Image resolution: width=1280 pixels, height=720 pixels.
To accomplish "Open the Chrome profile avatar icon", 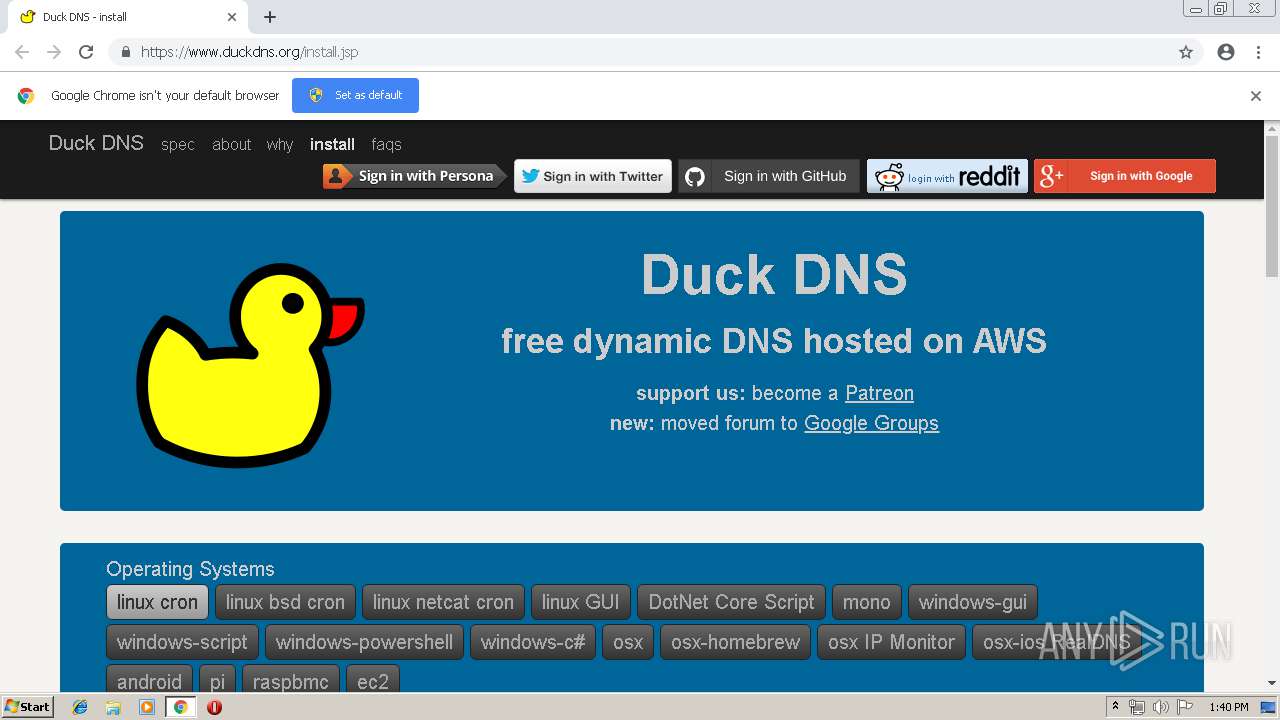I will click(x=1226, y=52).
